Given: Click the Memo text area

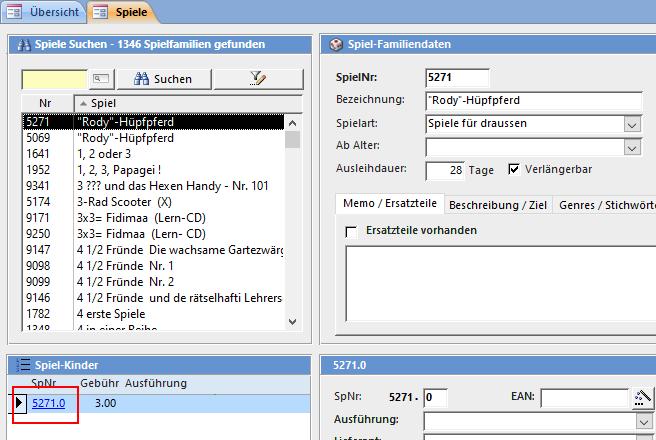Looking at the screenshot, I should (500, 284).
